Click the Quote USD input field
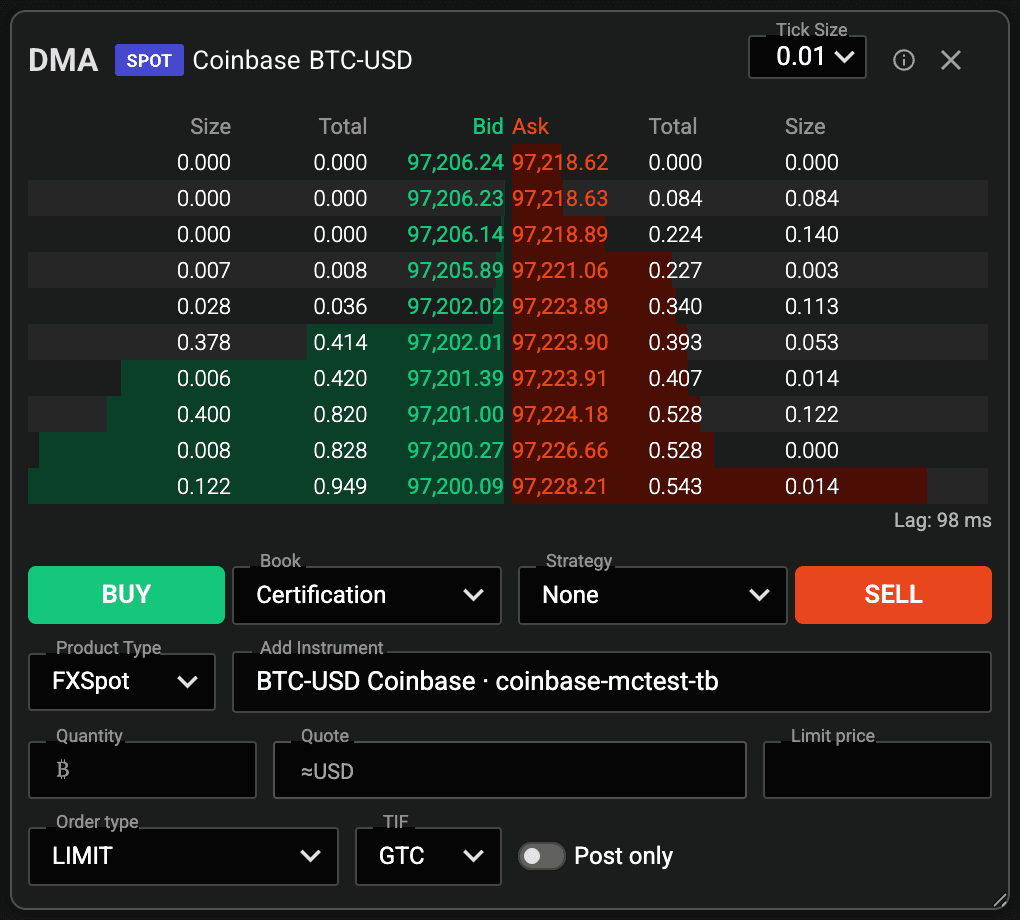 click(x=509, y=770)
